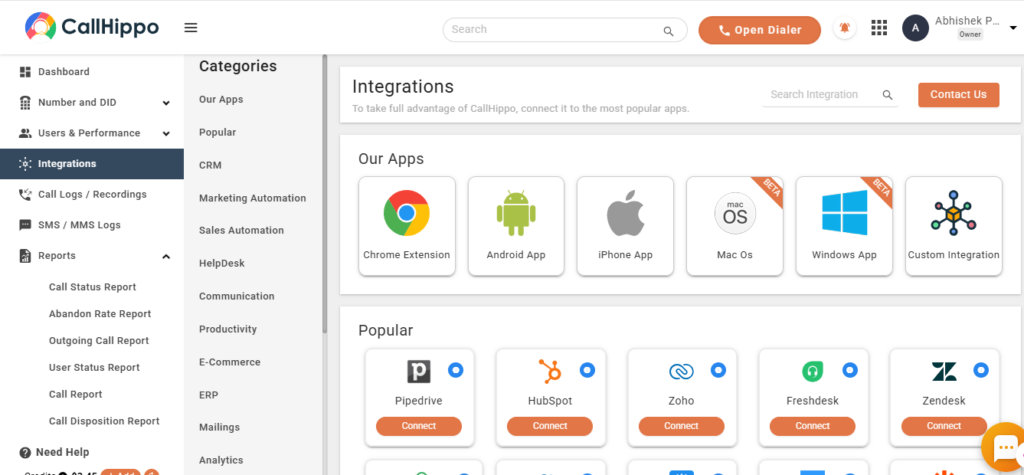The width and height of the screenshot is (1024, 475).
Task: Open the Custom Integration tile
Action: pos(953,225)
